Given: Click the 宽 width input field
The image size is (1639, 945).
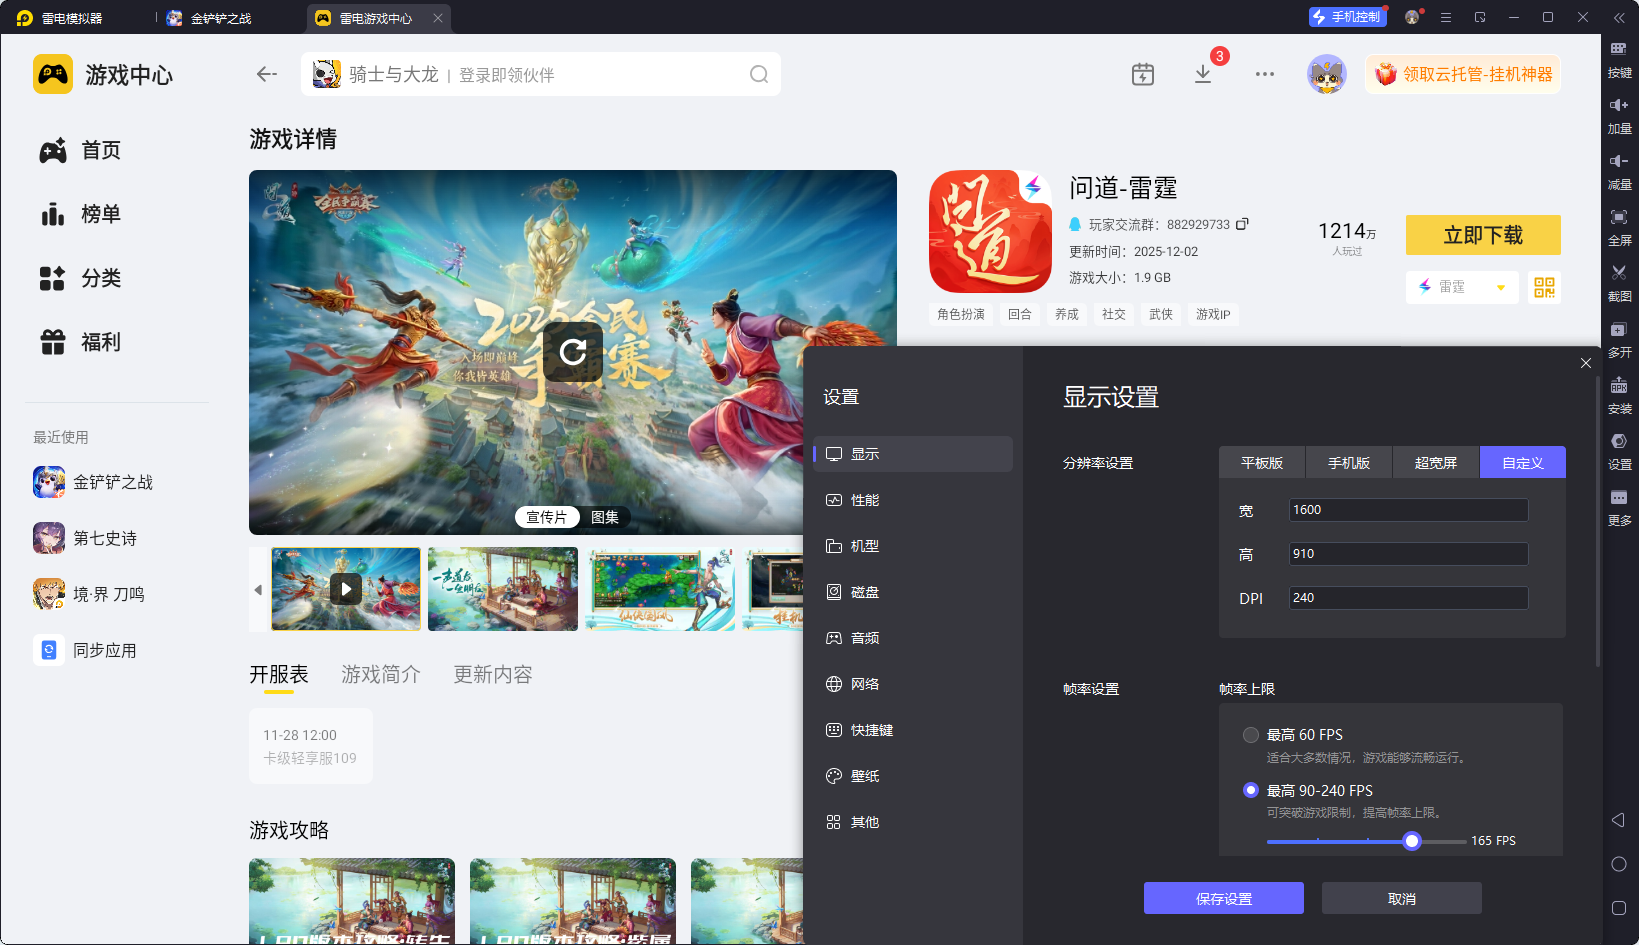Looking at the screenshot, I should (1408, 510).
